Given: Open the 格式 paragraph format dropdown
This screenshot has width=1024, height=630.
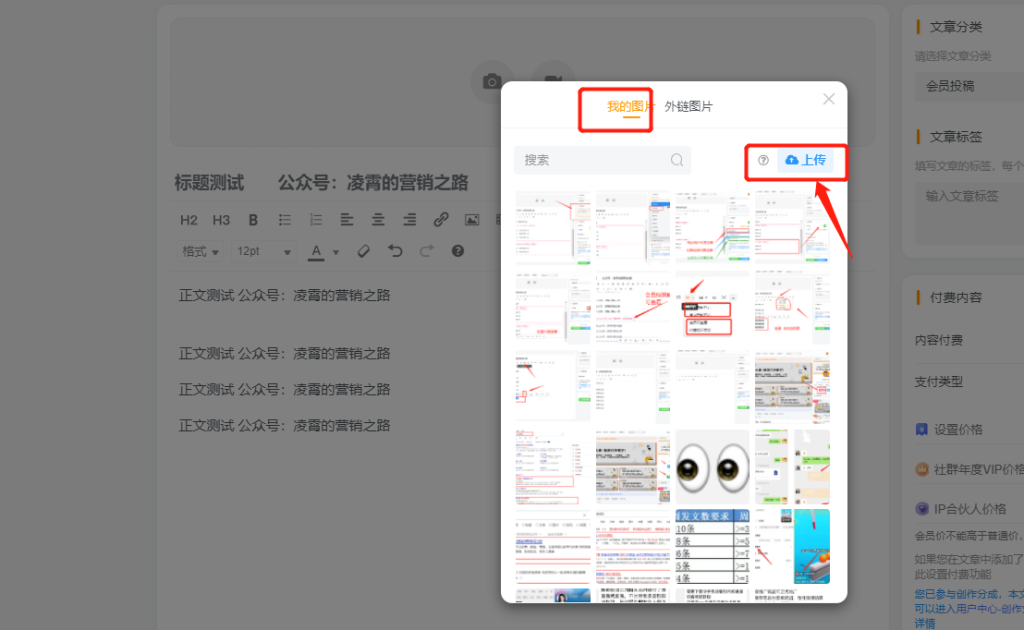Looking at the screenshot, I should pos(200,251).
